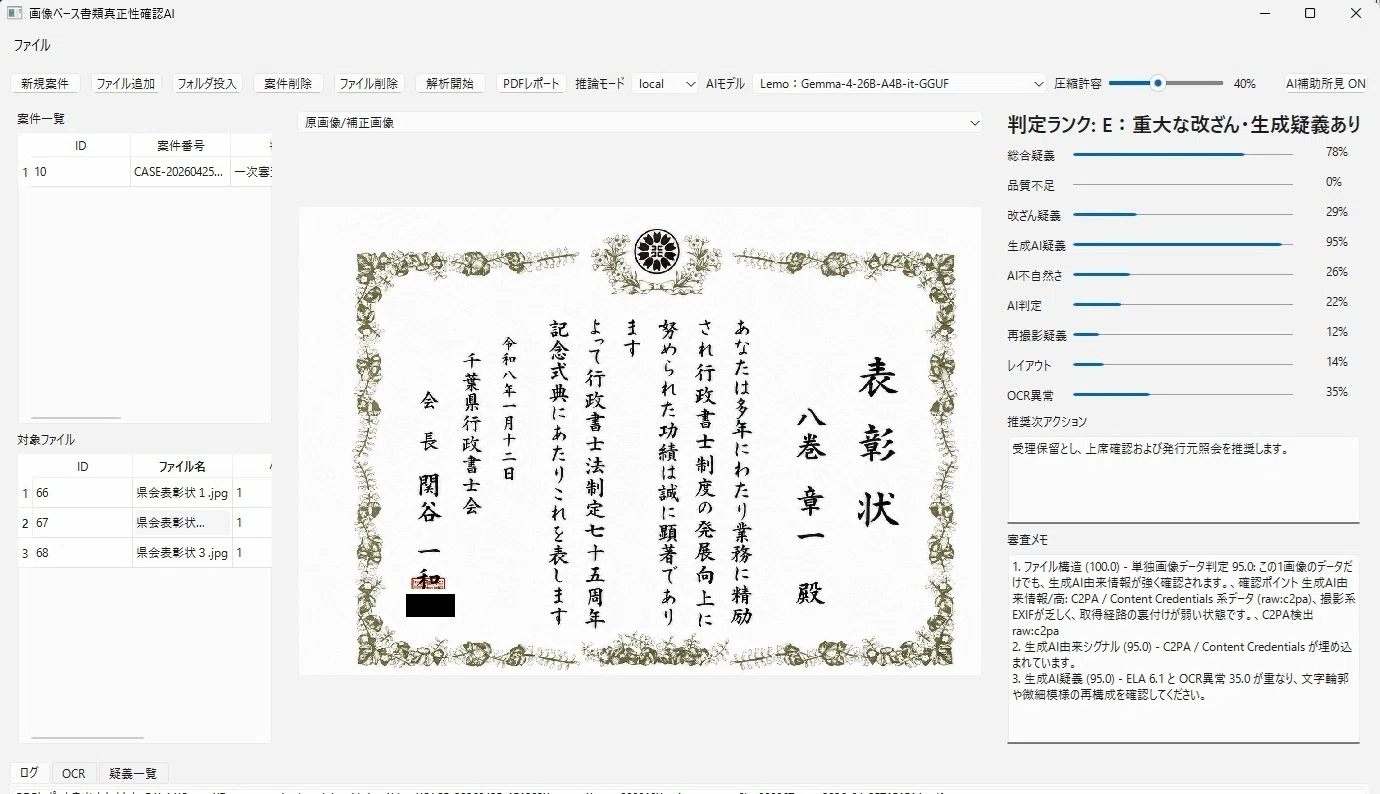The width and height of the screenshot is (1380, 794).
Task: Switch to the ログ tab
Action: pyautogui.click(x=30, y=773)
